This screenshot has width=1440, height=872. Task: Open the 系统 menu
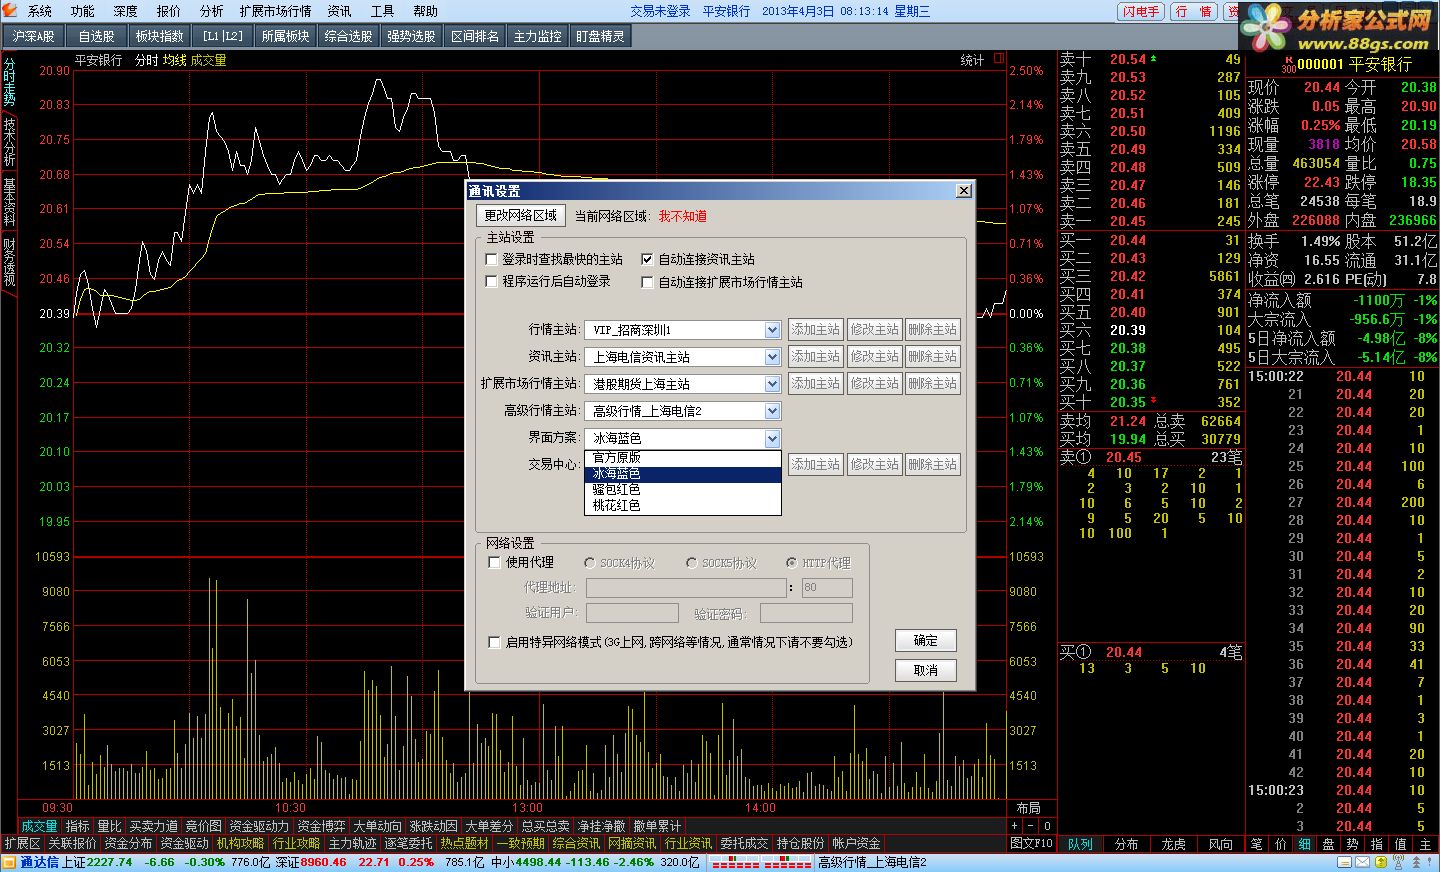pyautogui.click(x=40, y=11)
